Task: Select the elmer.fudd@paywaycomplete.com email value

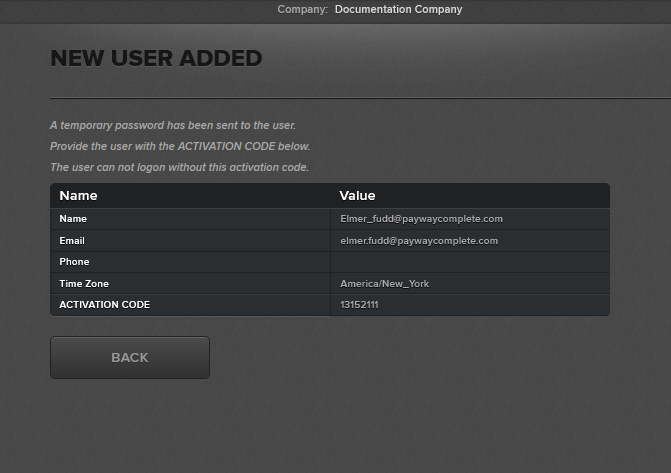Action: [419, 241]
